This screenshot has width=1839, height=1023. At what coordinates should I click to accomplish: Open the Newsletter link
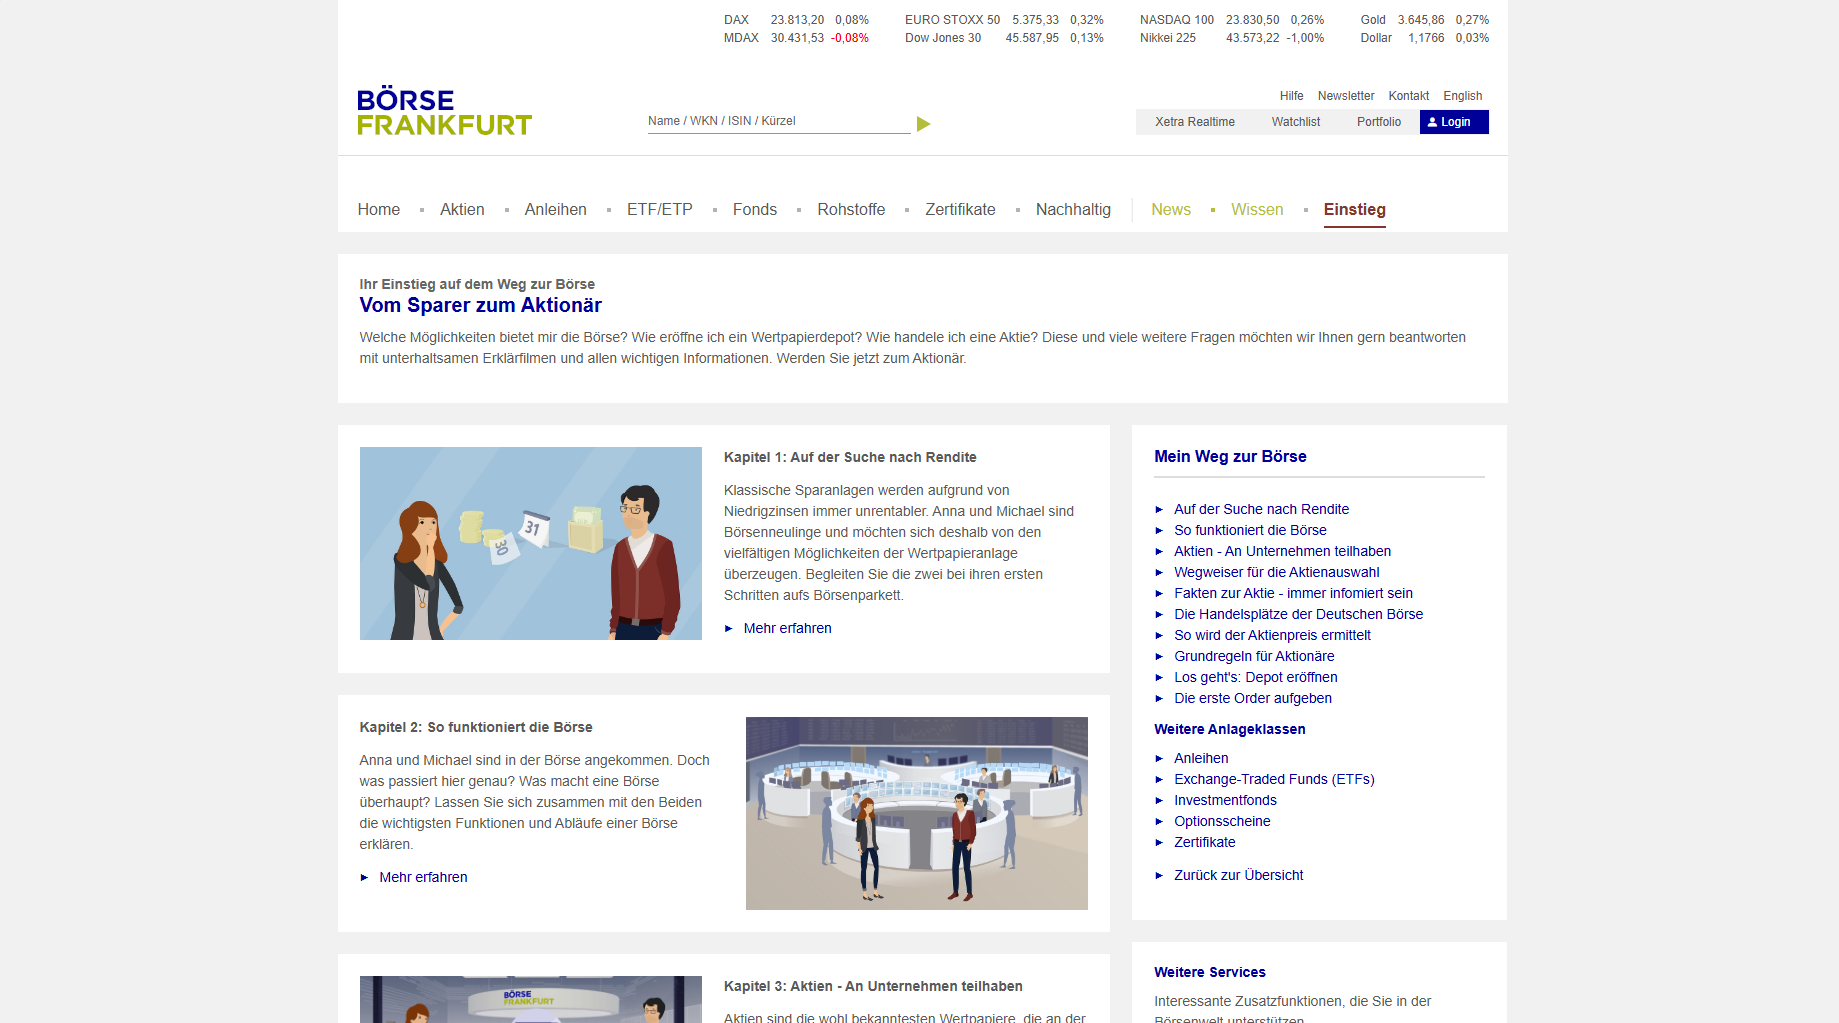click(x=1345, y=96)
